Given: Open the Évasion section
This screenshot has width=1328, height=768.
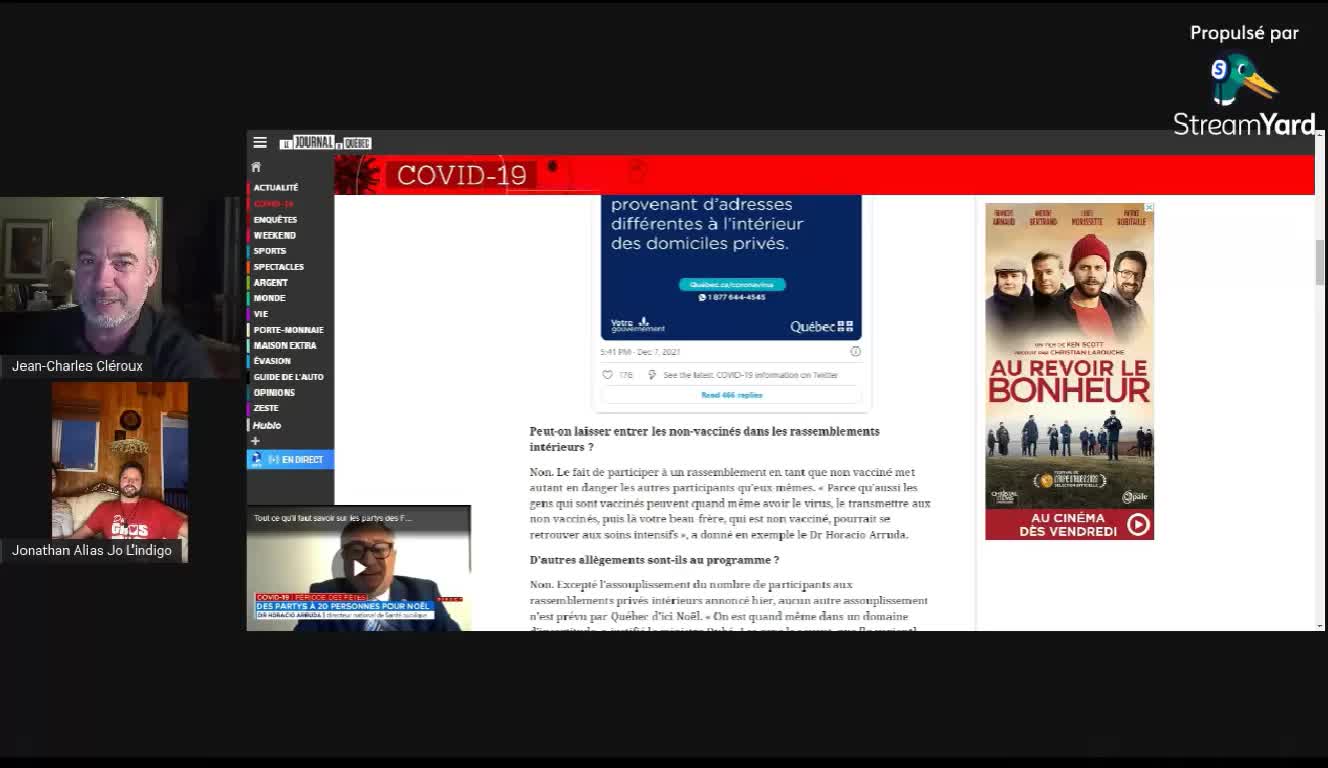Looking at the screenshot, I should pos(272,361).
